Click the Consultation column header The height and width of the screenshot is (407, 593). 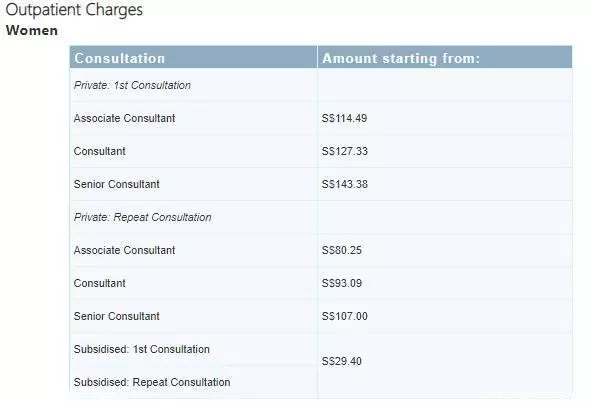[120, 58]
